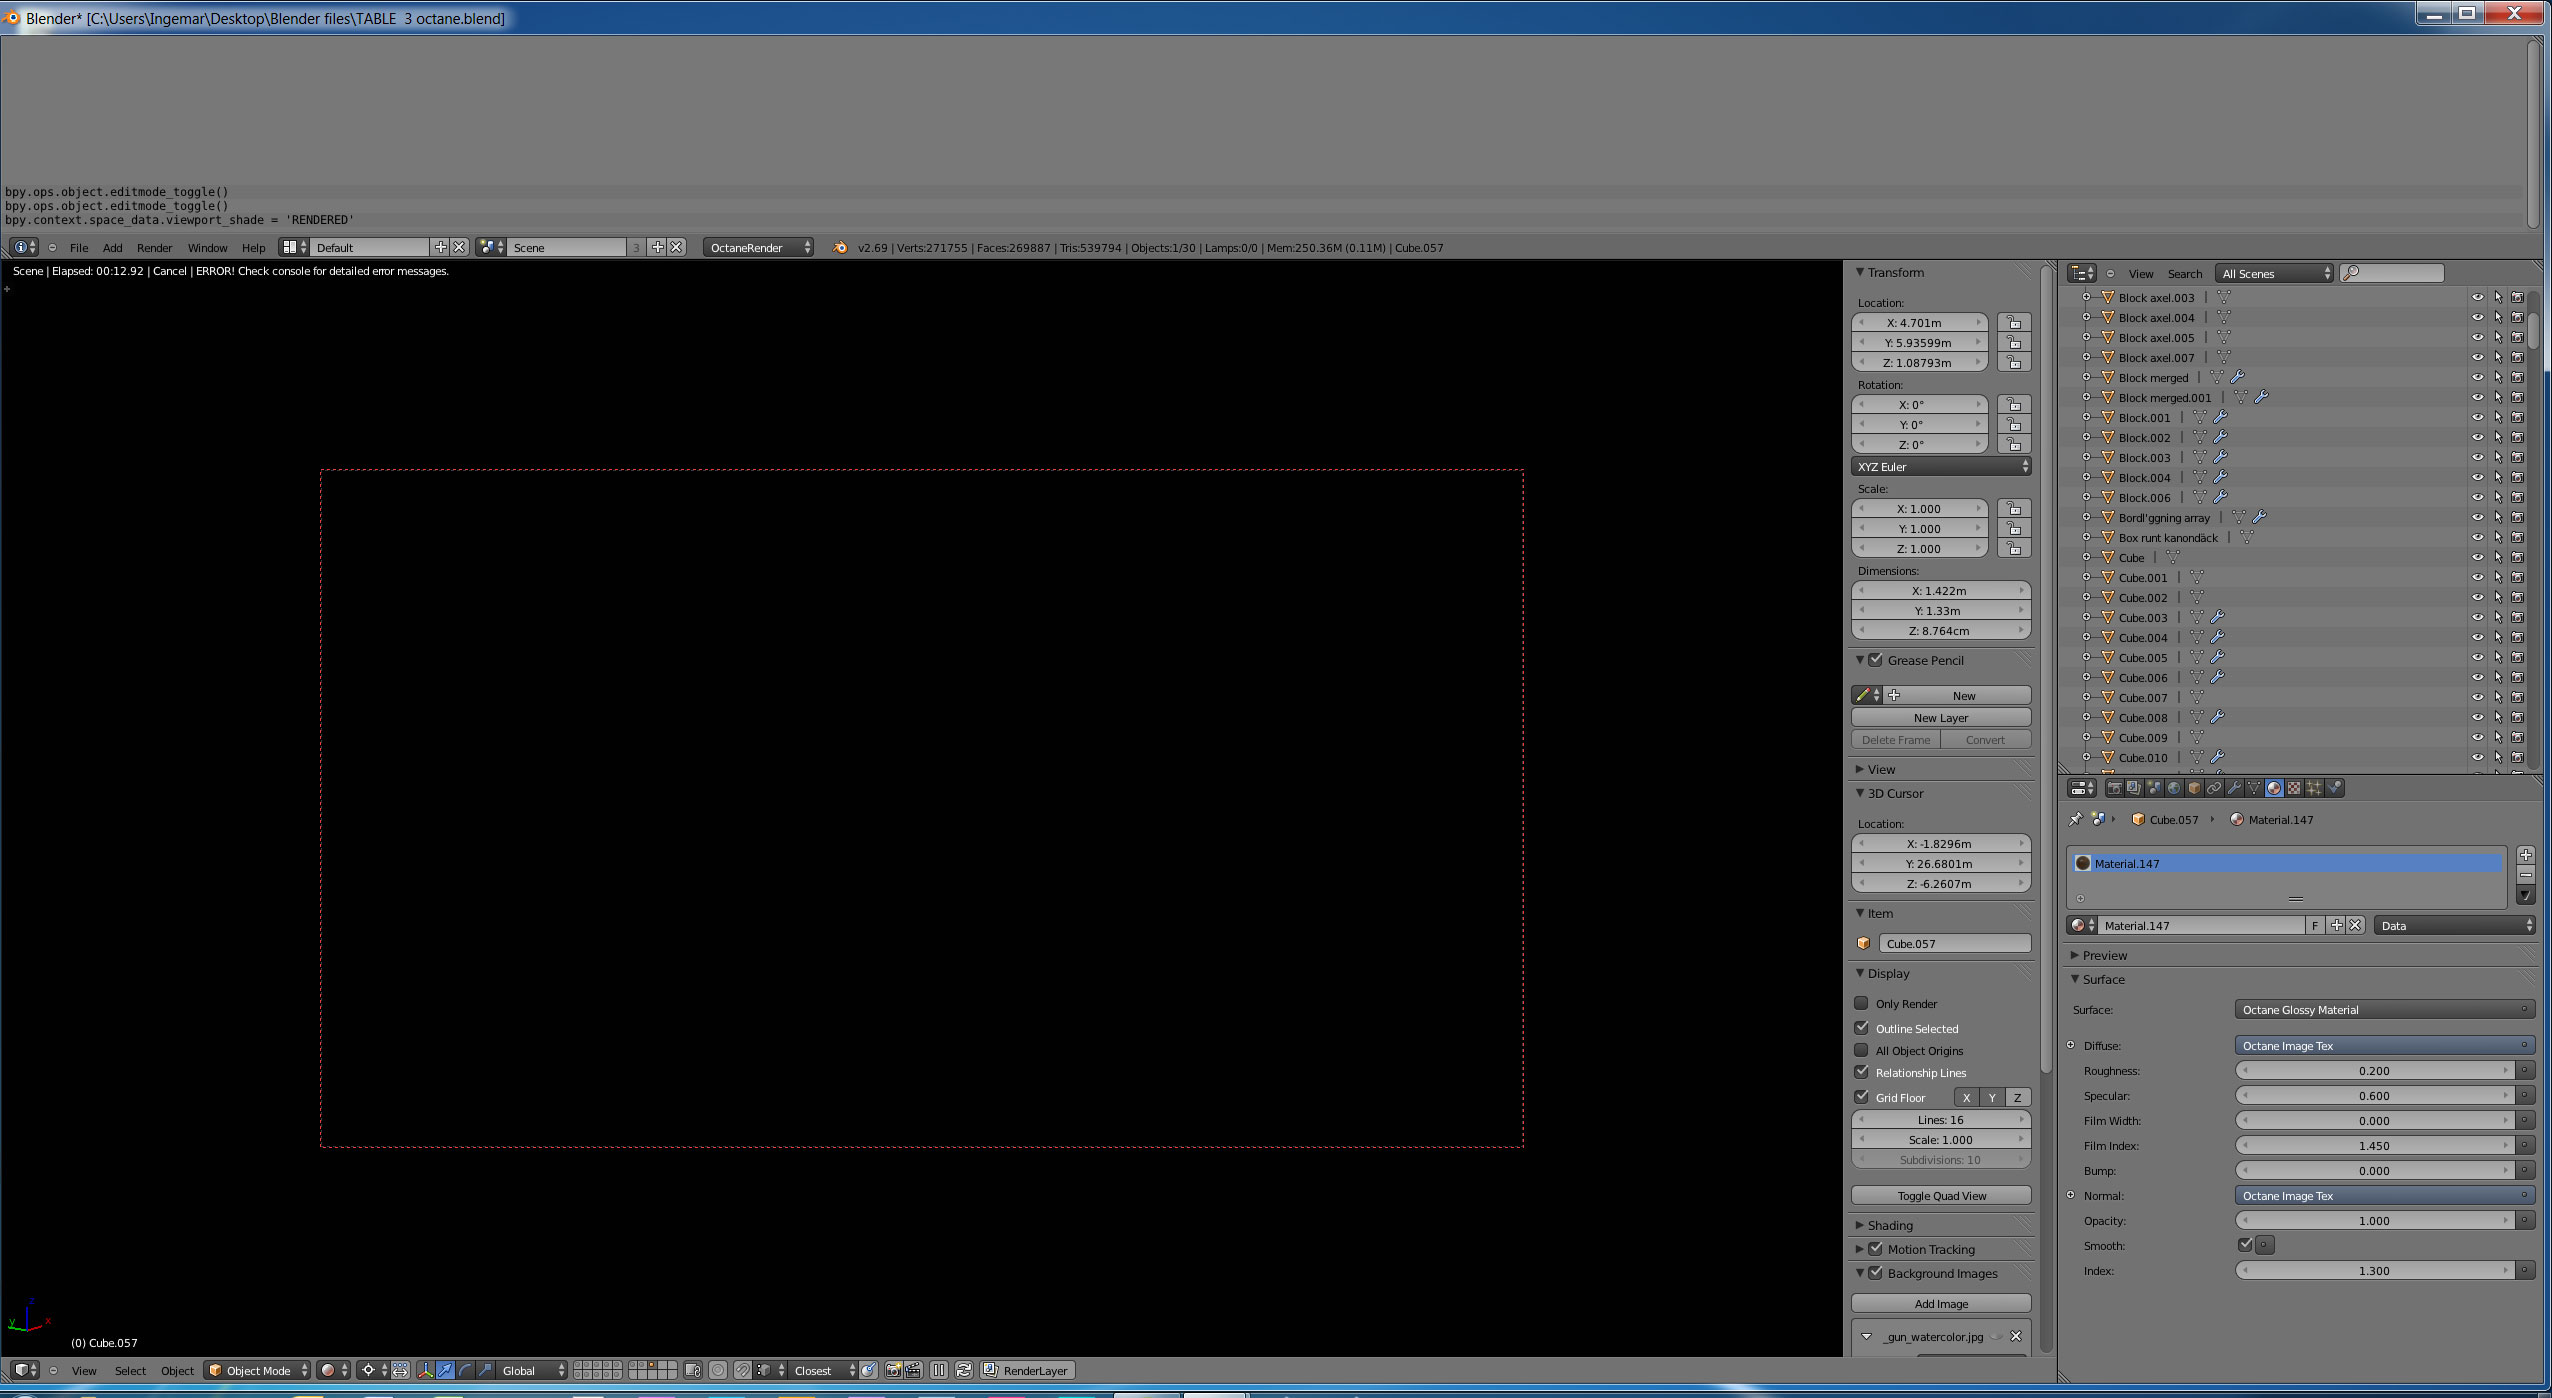The width and height of the screenshot is (2552, 1398).
Task: Adjust the Roughness slider value
Action: coord(2373,1070)
